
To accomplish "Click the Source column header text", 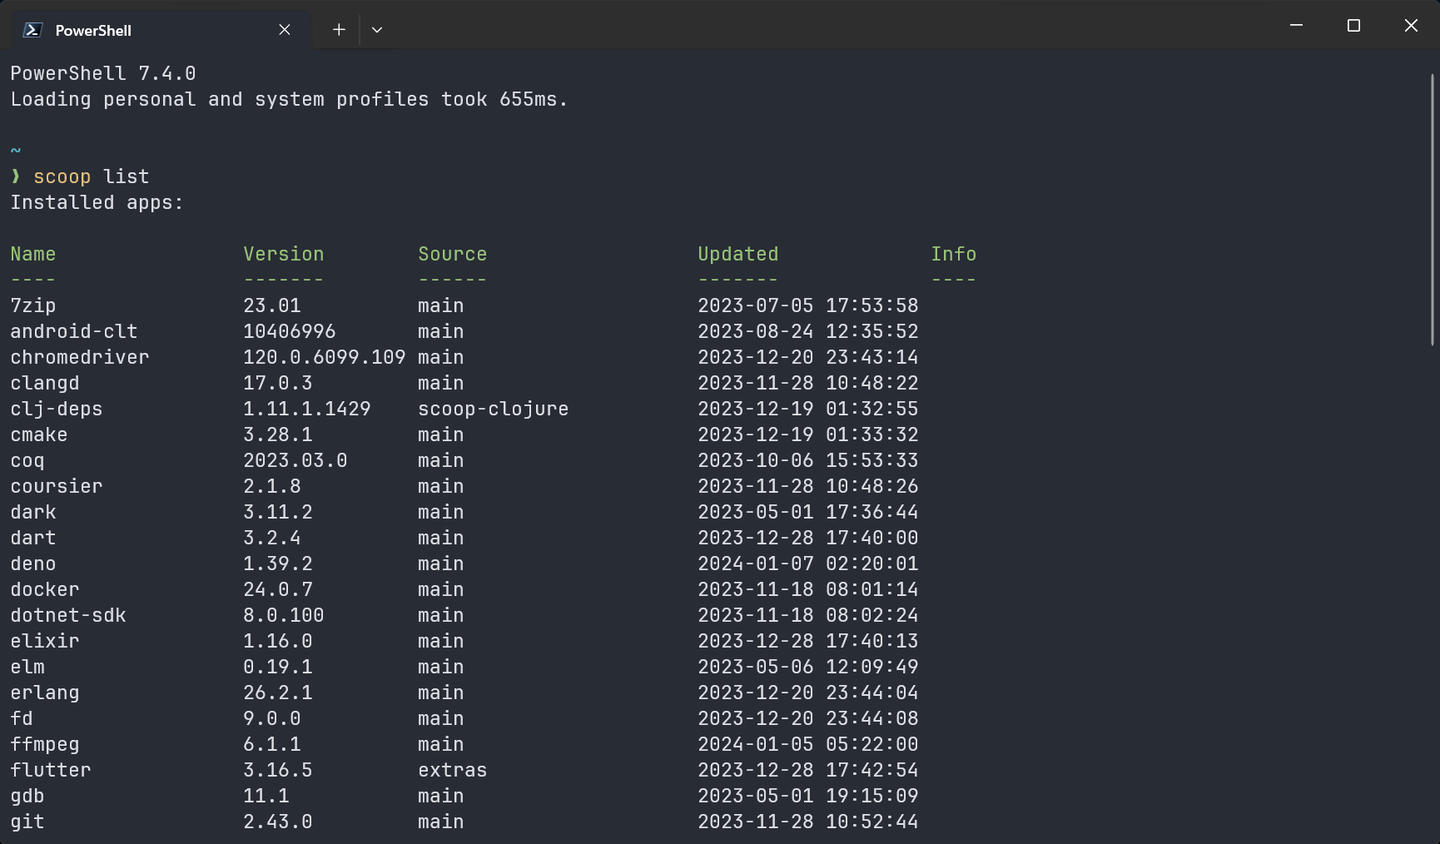I will tap(452, 254).
